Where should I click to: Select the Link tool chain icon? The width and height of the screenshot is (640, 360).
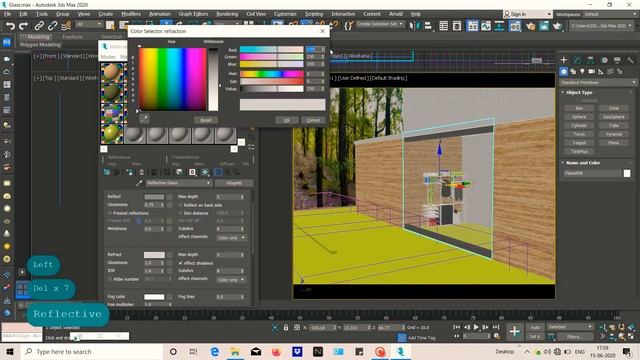(39, 26)
